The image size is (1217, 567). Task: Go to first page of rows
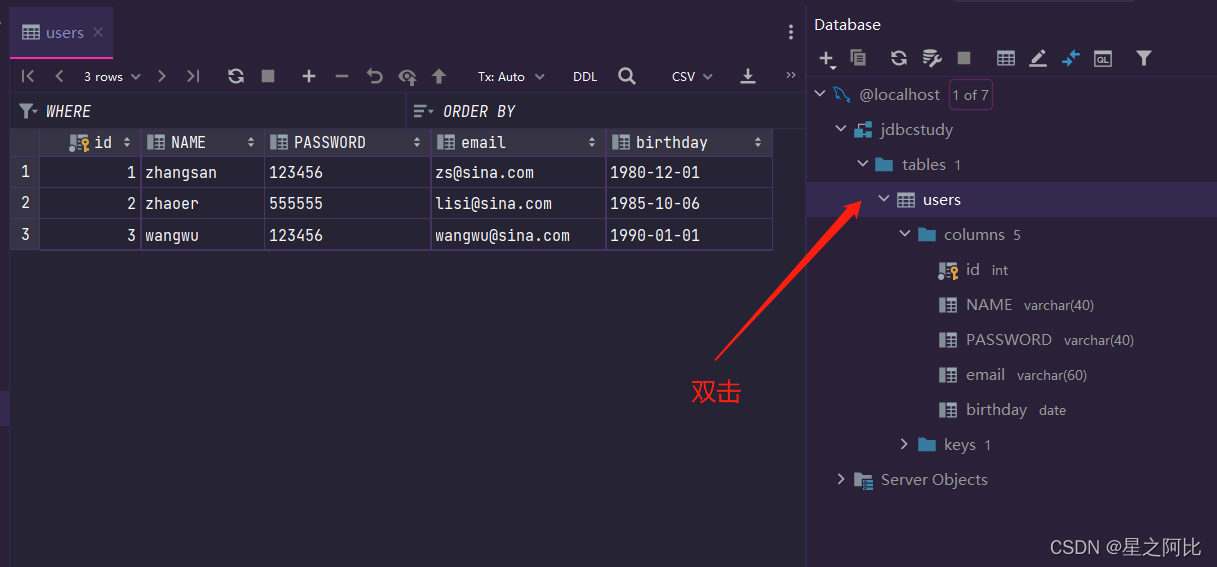coord(28,76)
